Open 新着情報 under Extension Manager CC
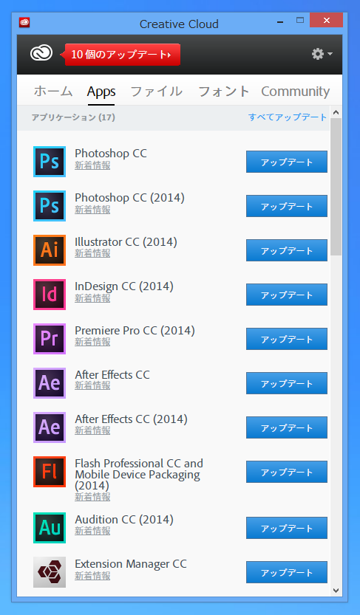This screenshot has width=360, height=615. click(x=93, y=576)
